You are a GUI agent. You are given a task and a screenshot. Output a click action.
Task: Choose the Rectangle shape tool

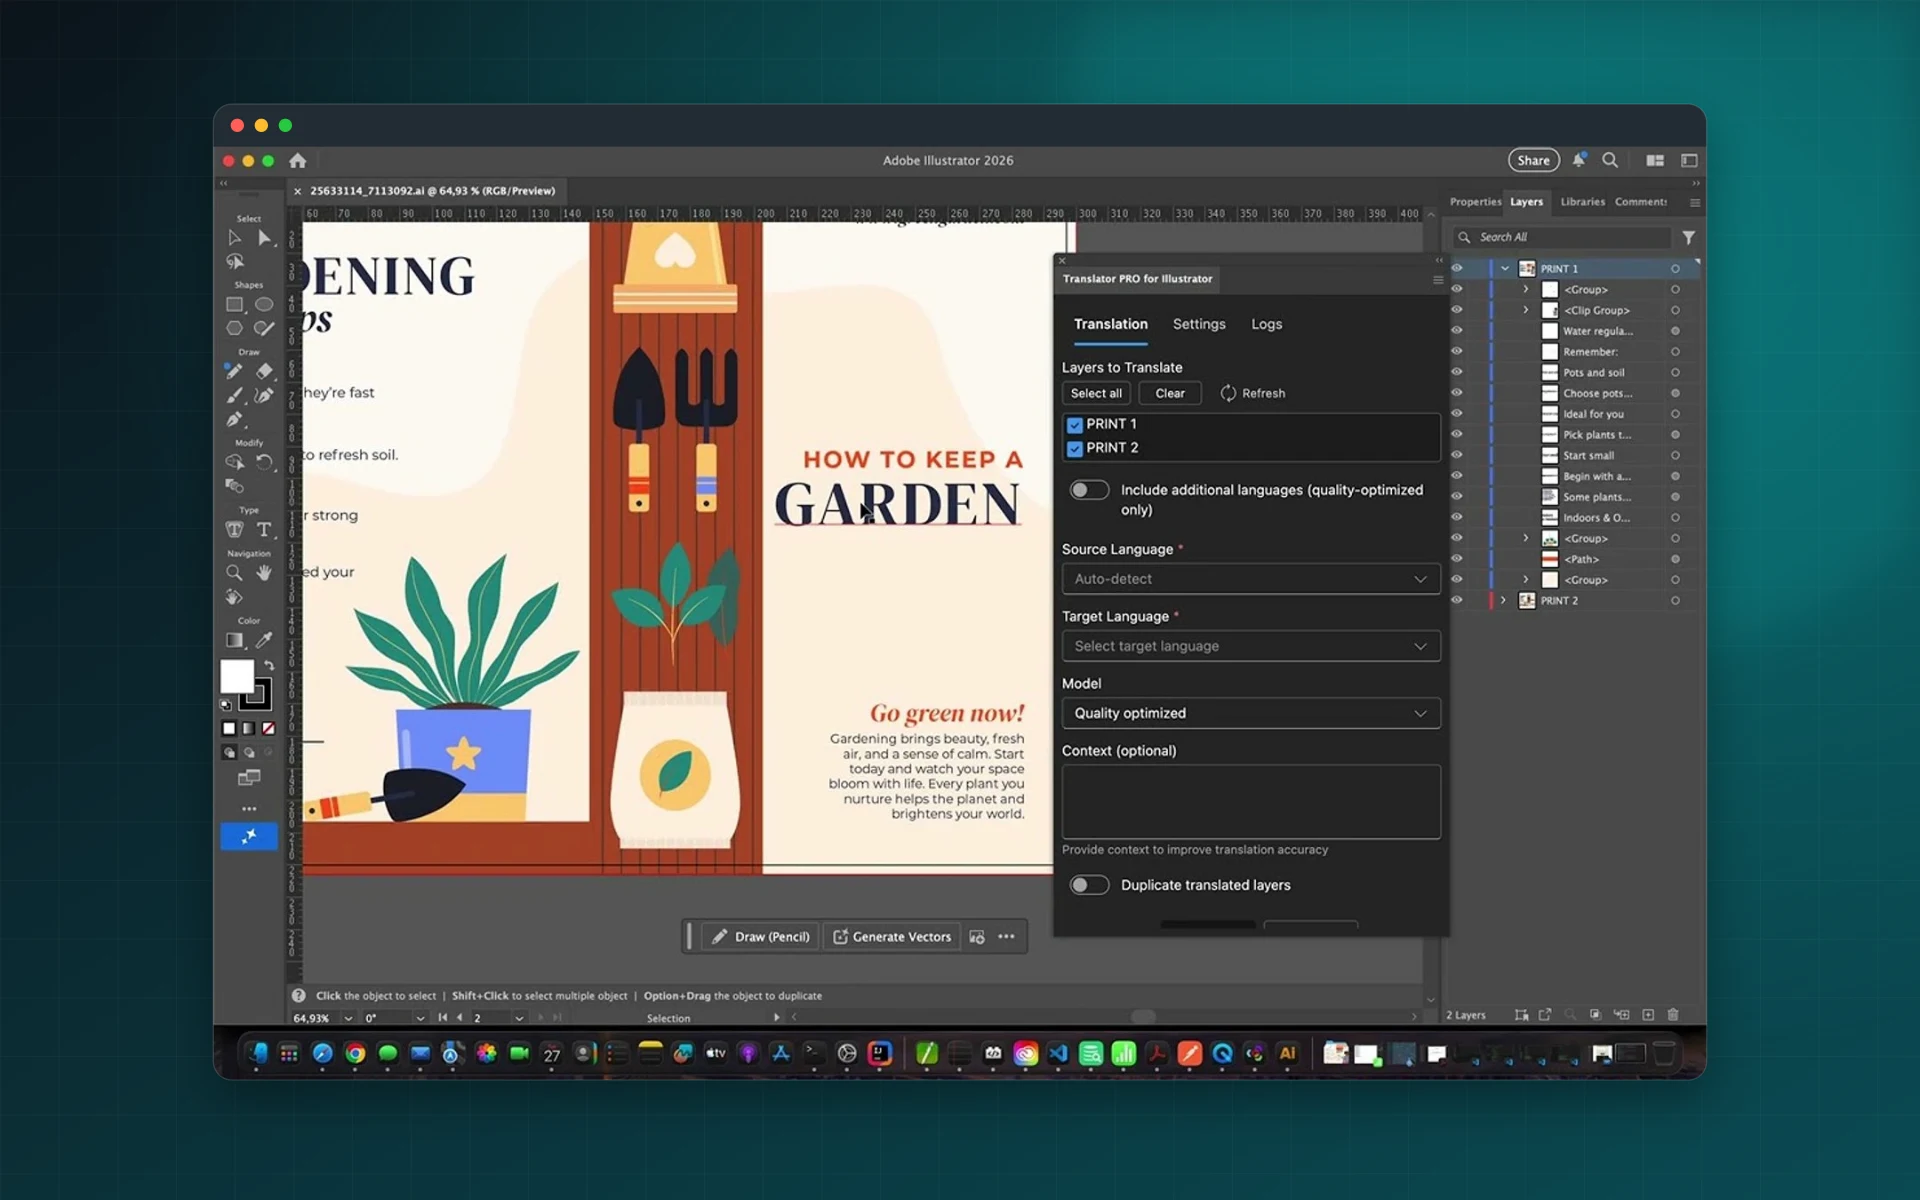234,304
